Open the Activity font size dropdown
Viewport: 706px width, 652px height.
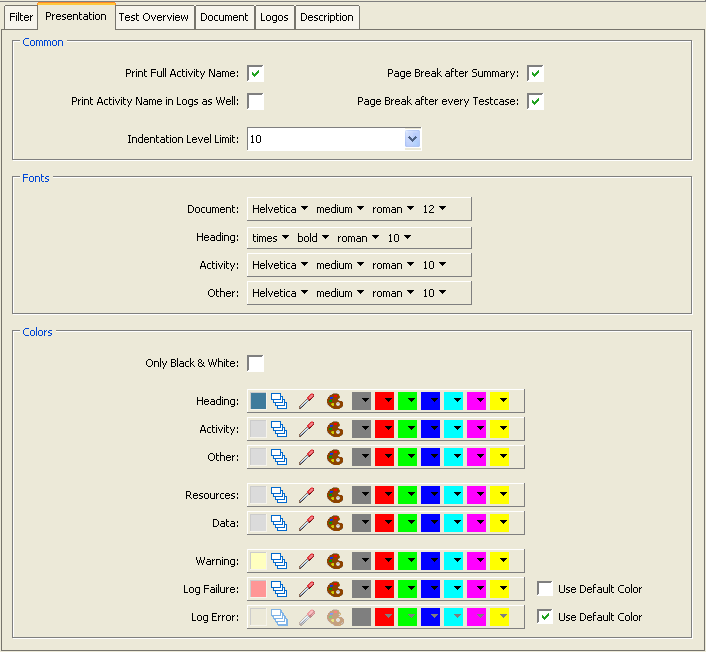[x=434, y=265]
